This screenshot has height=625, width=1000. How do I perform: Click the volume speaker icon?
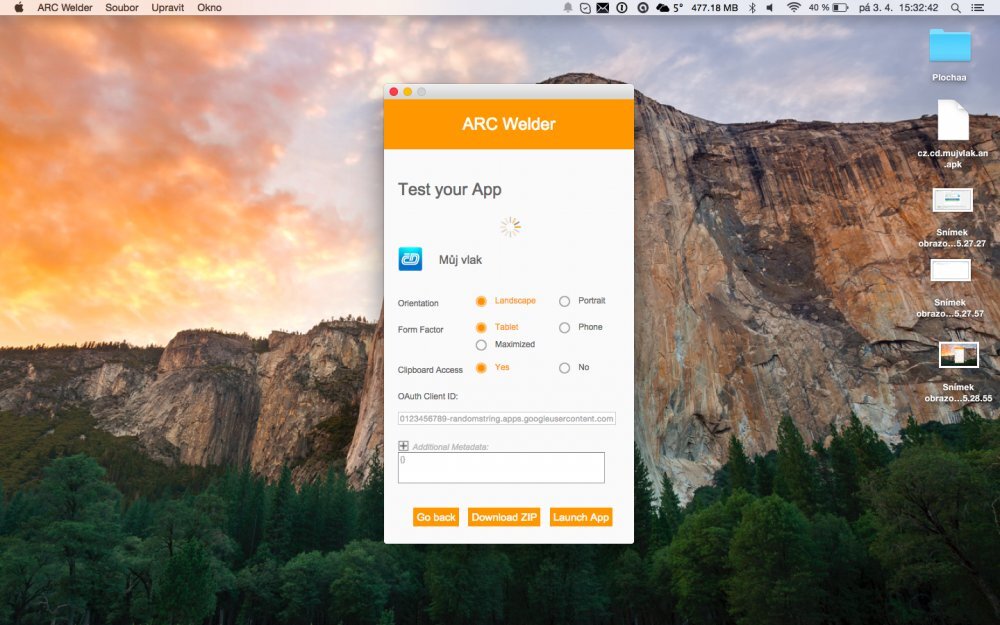click(770, 7)
